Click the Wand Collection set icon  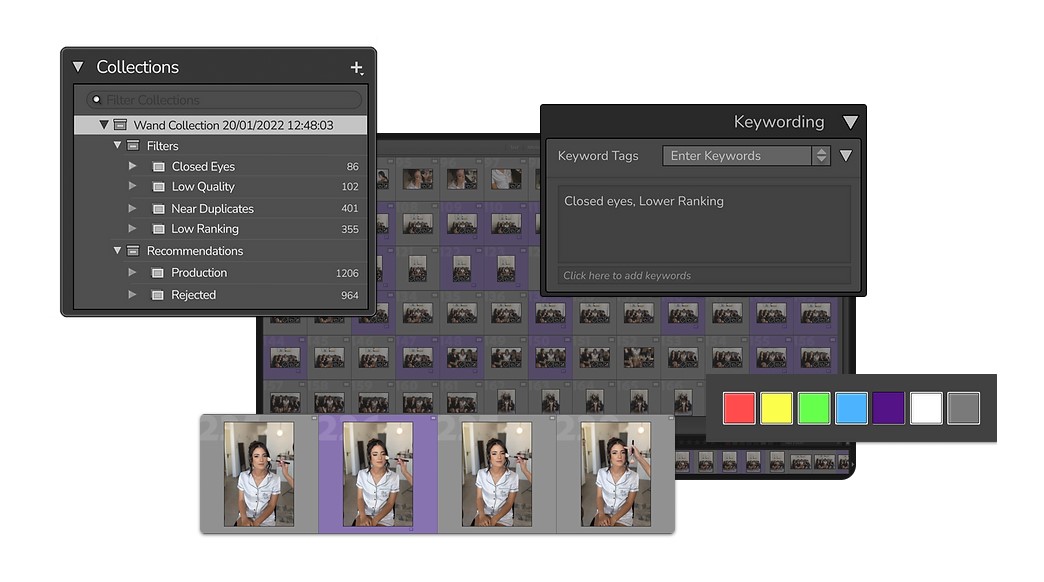(120, 126)
